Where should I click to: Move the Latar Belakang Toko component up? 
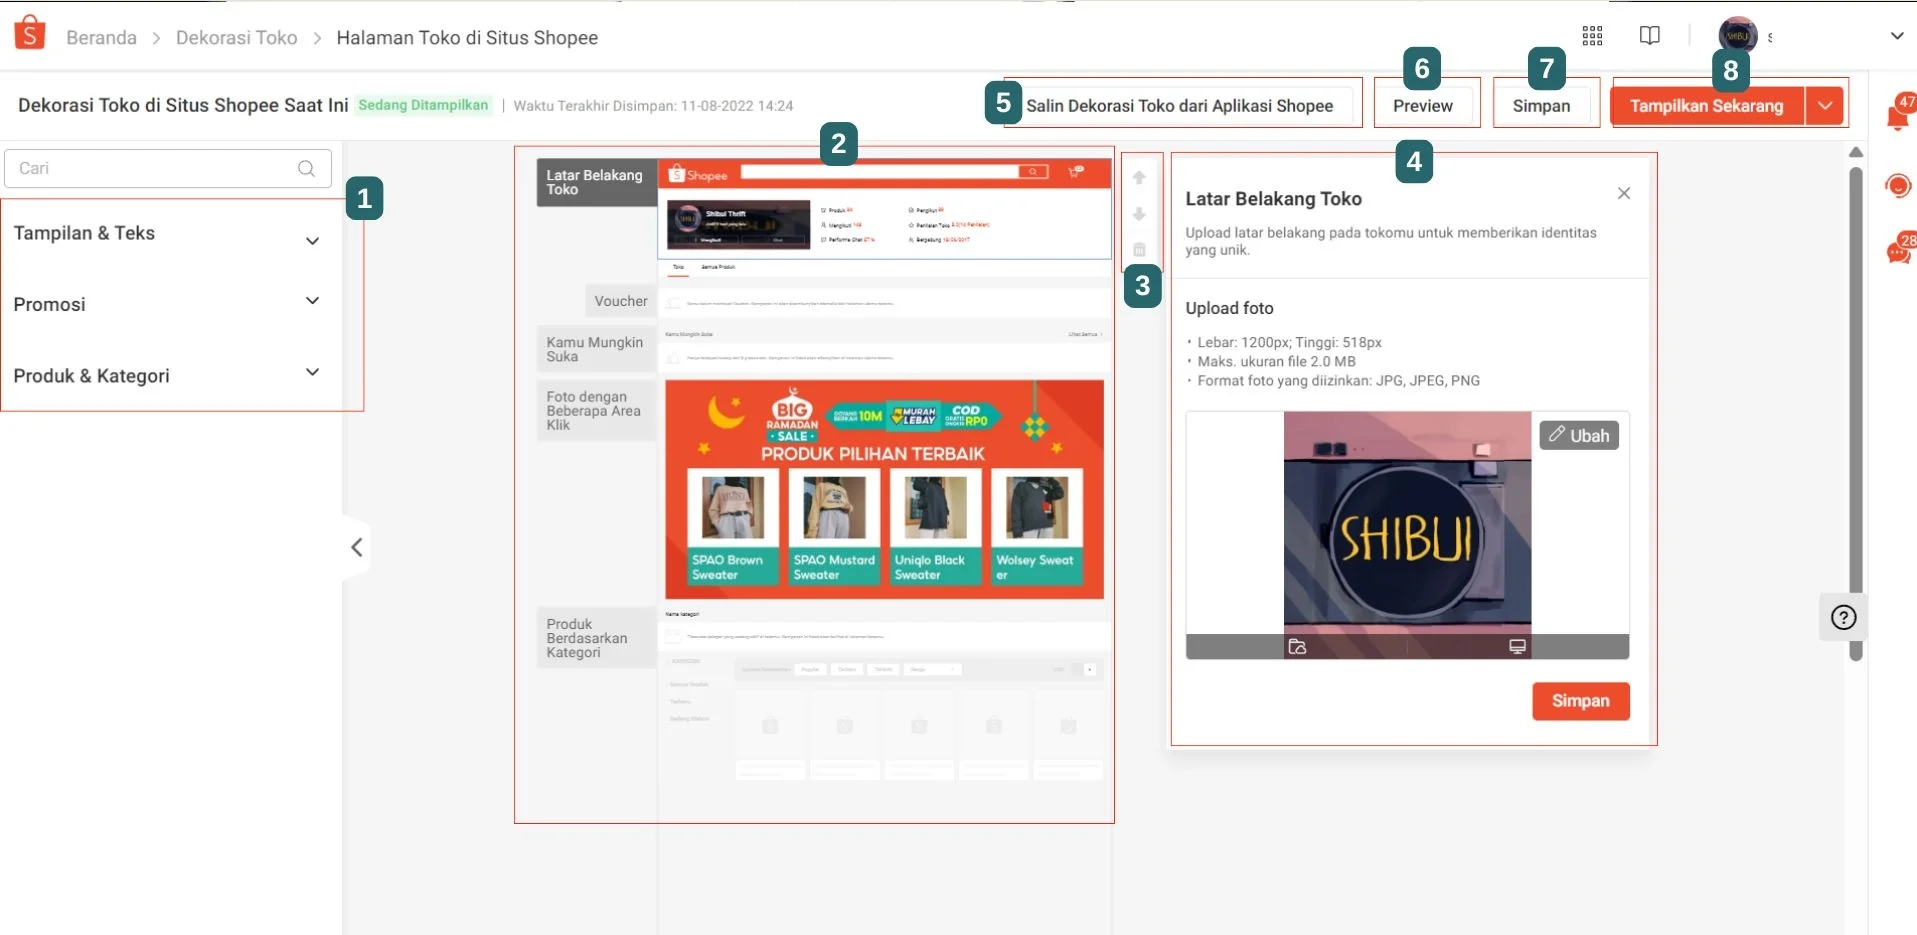pos(1139,177)
